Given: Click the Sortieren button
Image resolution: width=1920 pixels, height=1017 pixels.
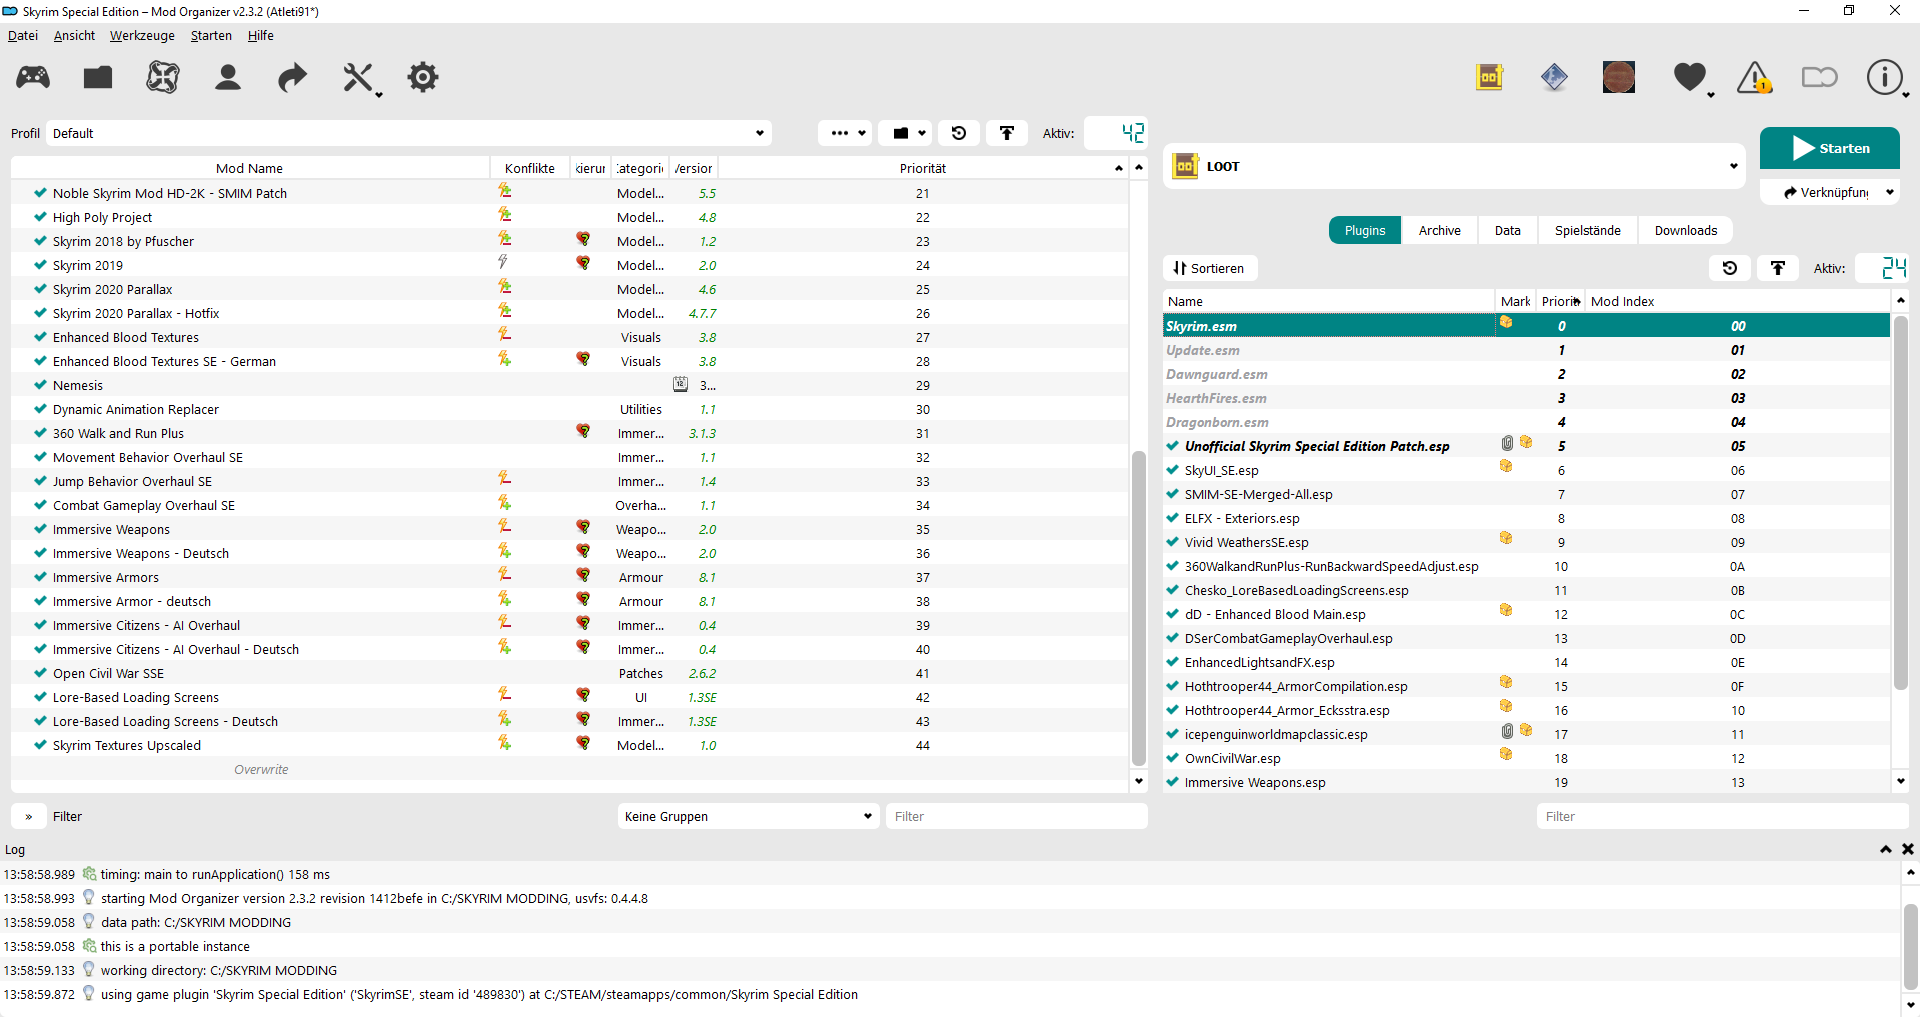Looking at the screenshot, I should click(x=1210, y=268).
